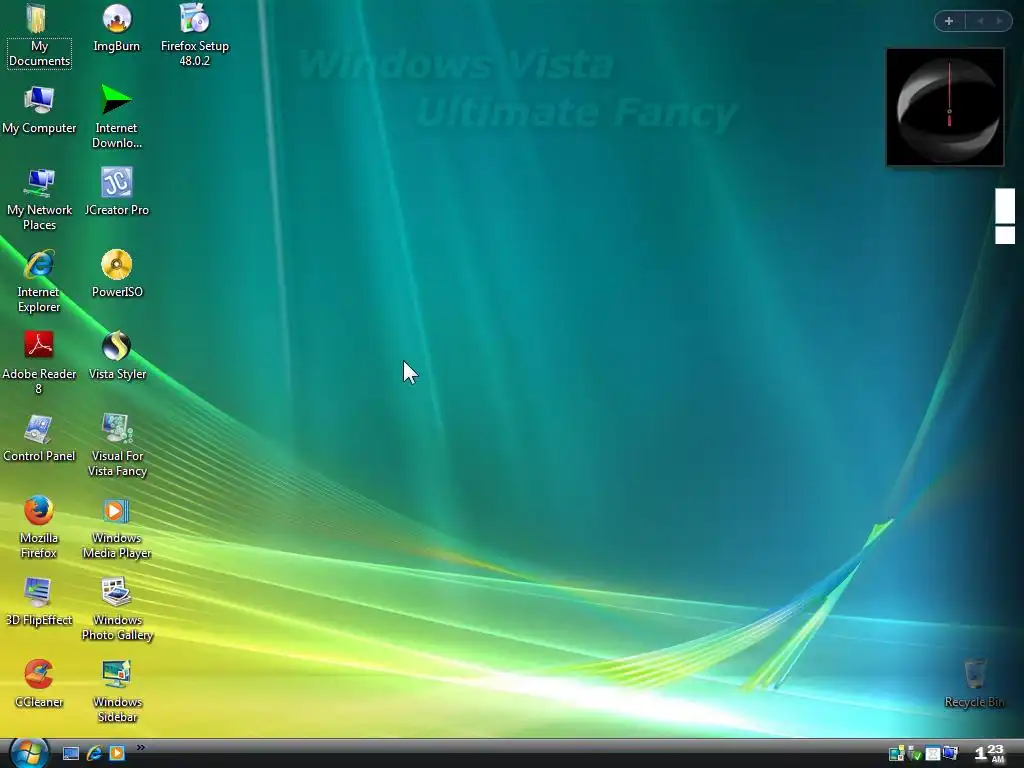Click the first system tray network icon
This screenshot has height=768, width=1024.
[897, 754]
